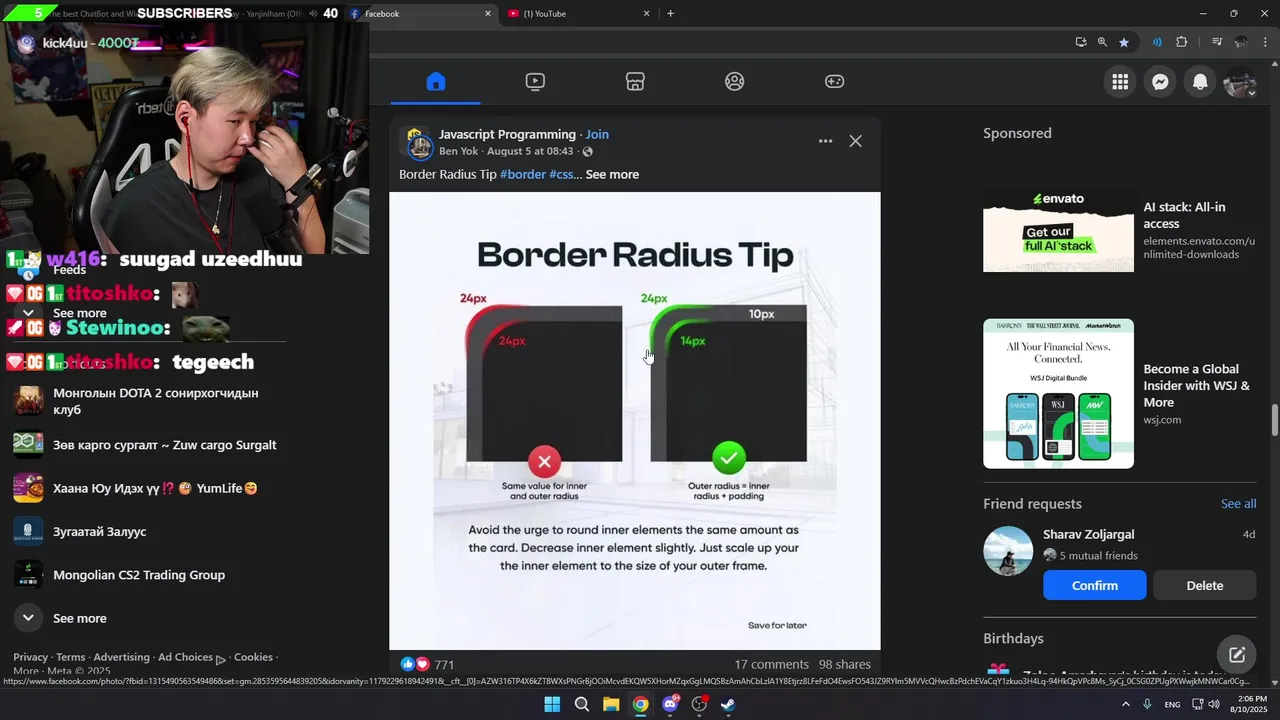Open the Facebook menu grid icon
1280x720 pixels.
point(1120,82)
